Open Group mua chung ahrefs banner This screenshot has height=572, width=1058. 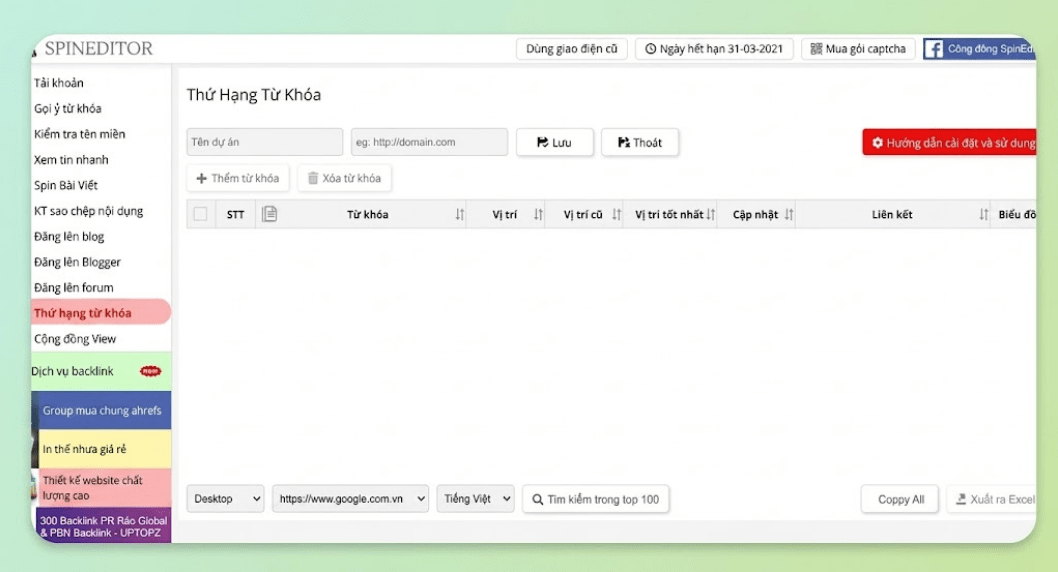pos(102,411)
